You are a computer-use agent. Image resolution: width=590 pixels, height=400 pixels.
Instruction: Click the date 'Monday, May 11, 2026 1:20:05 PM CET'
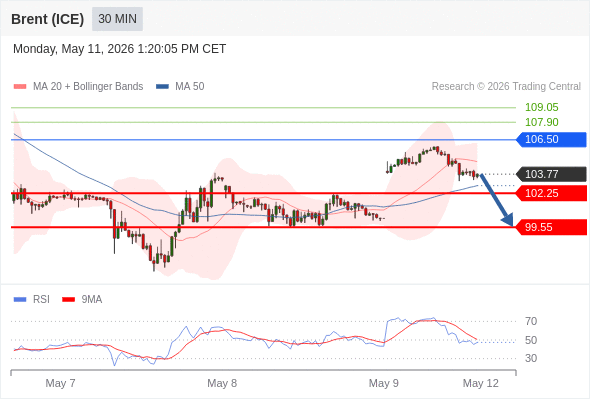tap(120, 49)
